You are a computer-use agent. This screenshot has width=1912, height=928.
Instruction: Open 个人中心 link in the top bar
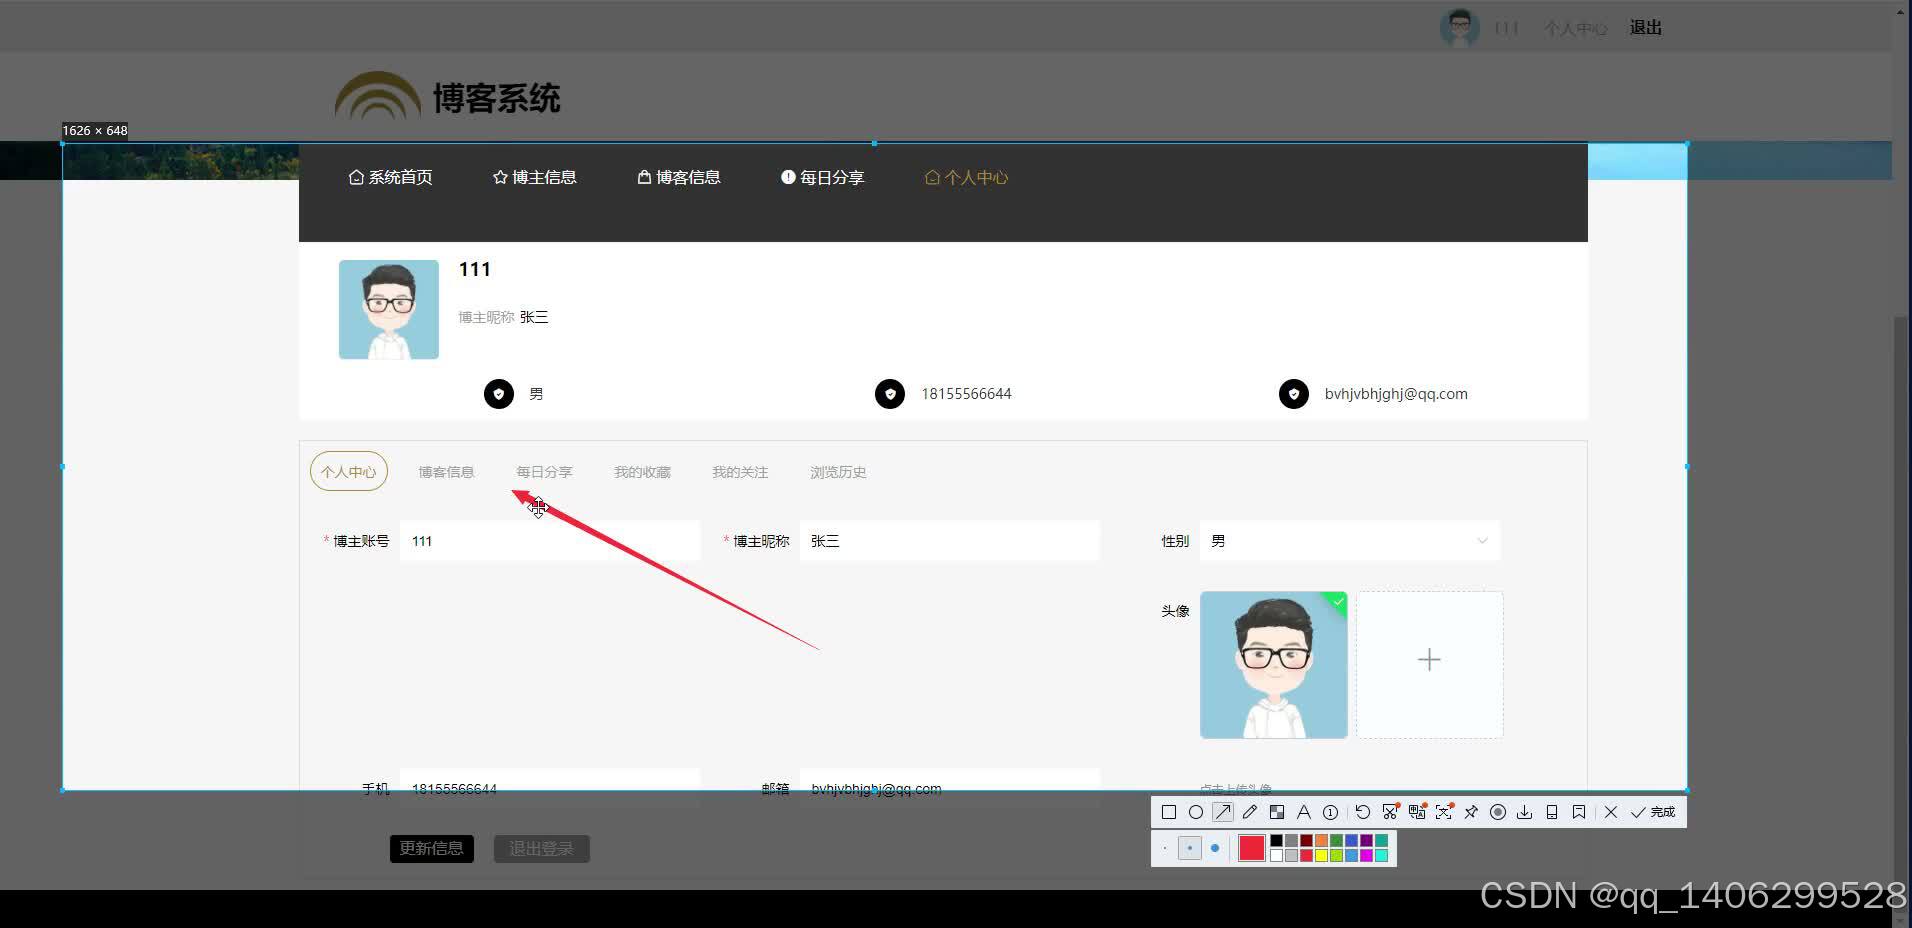pyautogui.click(x=1575, y=28)
